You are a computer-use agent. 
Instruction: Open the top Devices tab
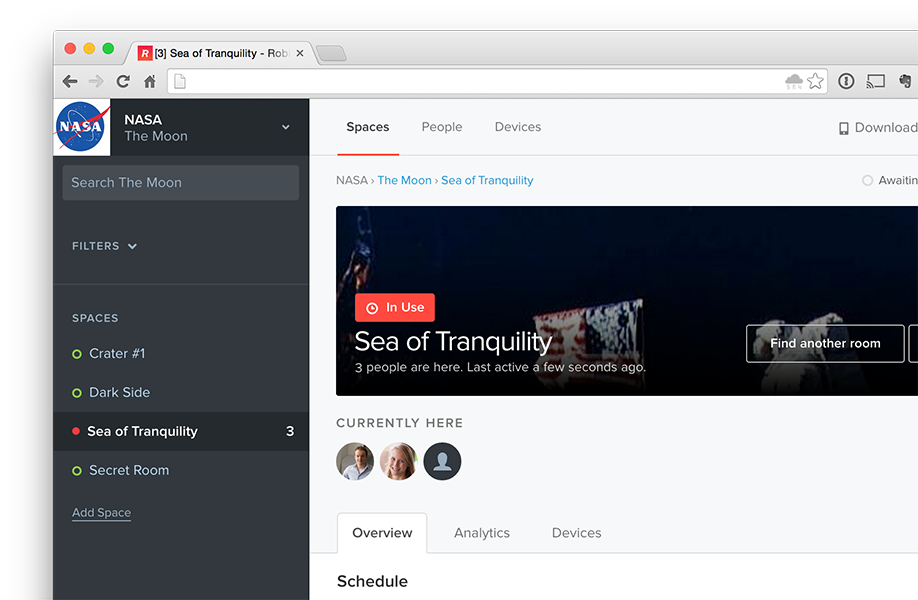tap(518, 127)
